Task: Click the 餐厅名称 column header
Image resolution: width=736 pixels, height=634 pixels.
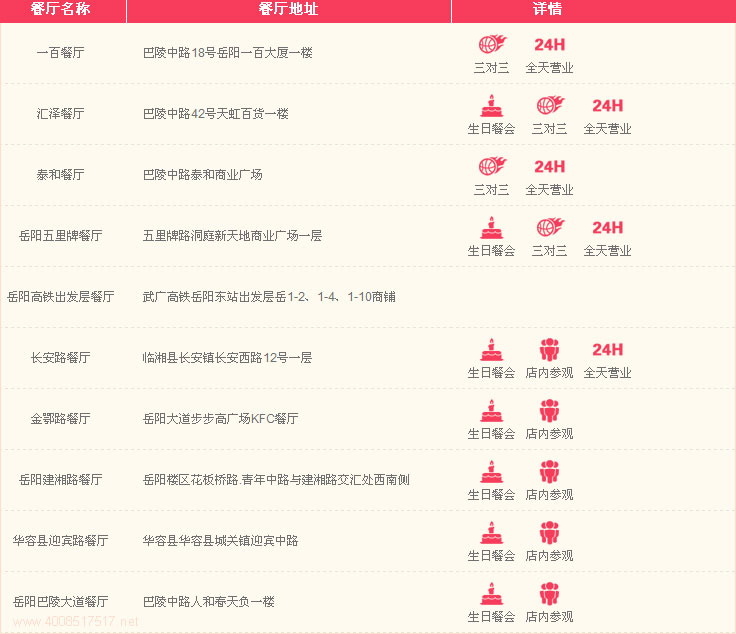Action: [x=60, y=10]
